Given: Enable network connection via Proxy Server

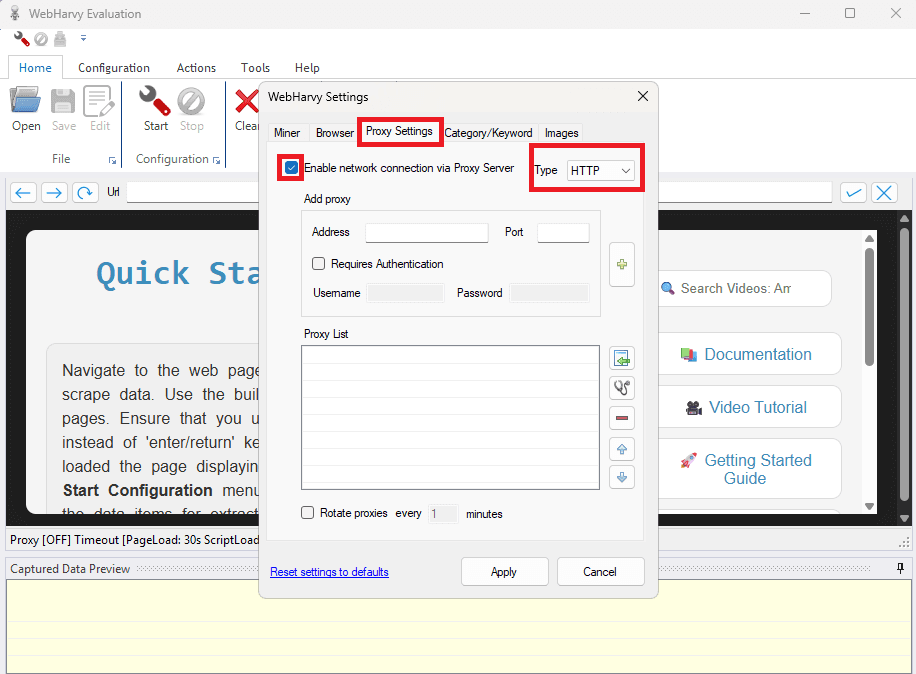Looking at the screenshot, I should point(289,167).
